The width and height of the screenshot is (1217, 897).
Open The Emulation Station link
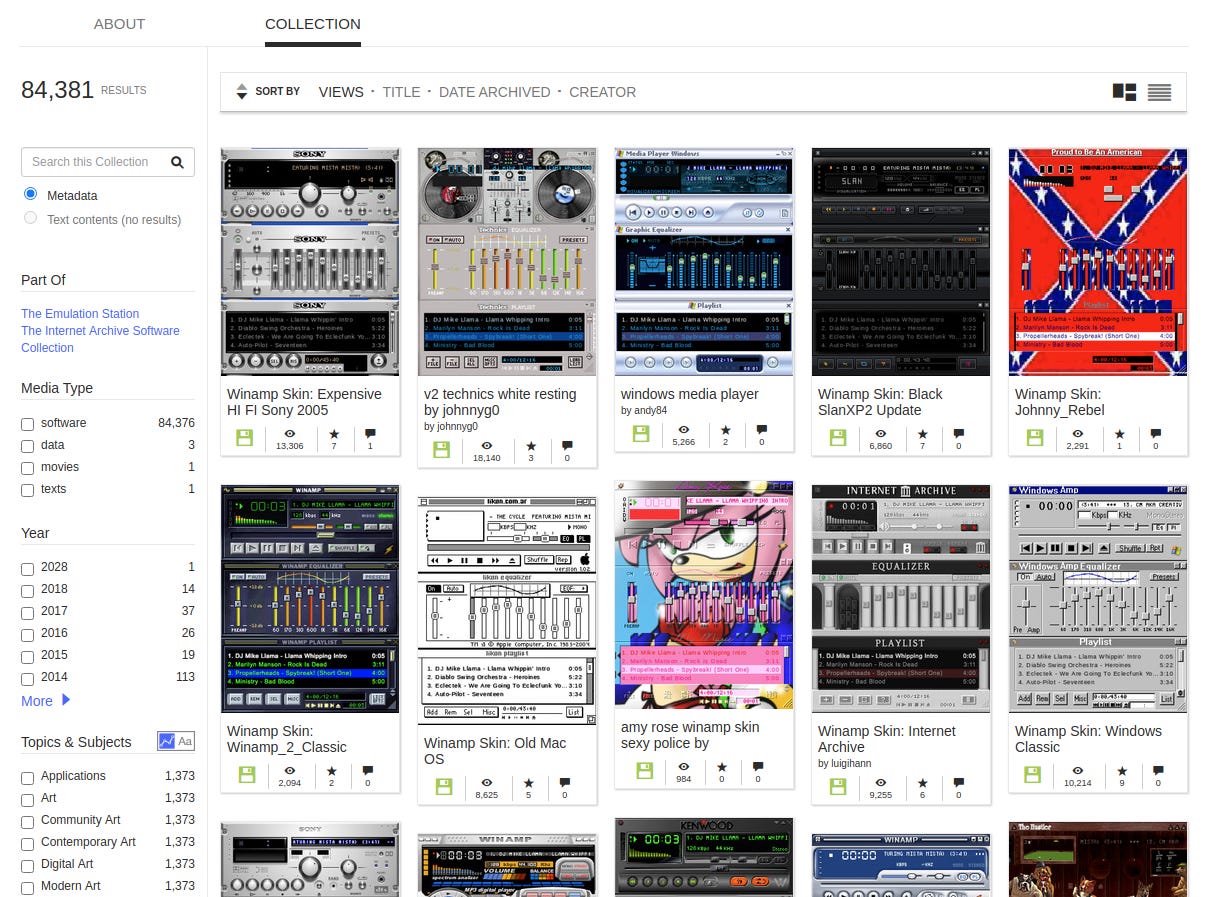(x=80, y=313)
